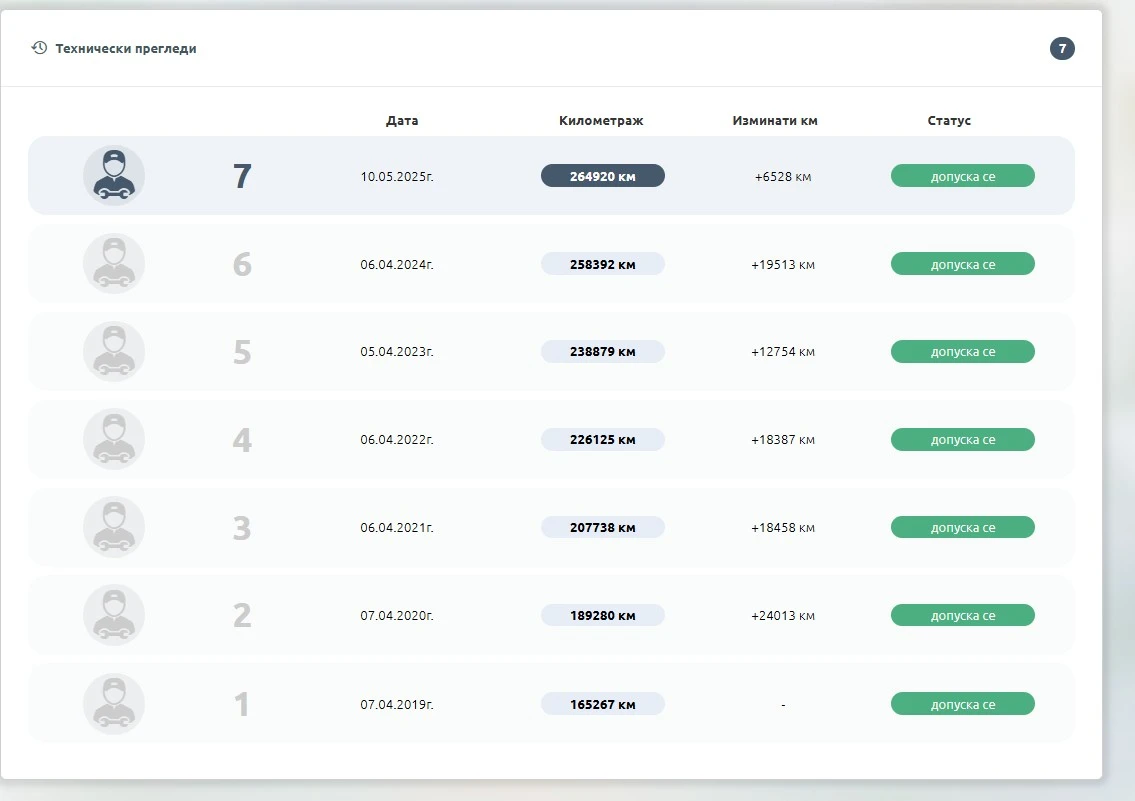Click the history clock icon beside Технически прегледи
This screenshot has height=801, width=1135.
pos(39,48)
